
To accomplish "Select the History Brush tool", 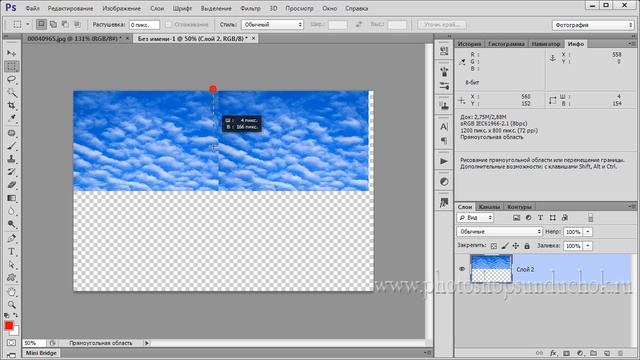I will point(11,172).
